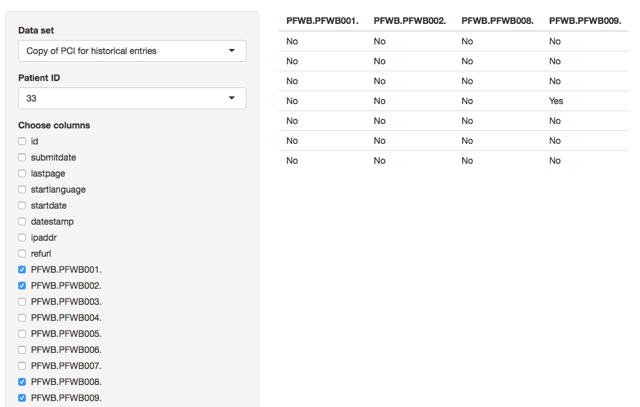Uncheck the PFWB.PFWB002. column checkbox
The width and height of the screenshot is (640, 407).
[x=23, y=286]
